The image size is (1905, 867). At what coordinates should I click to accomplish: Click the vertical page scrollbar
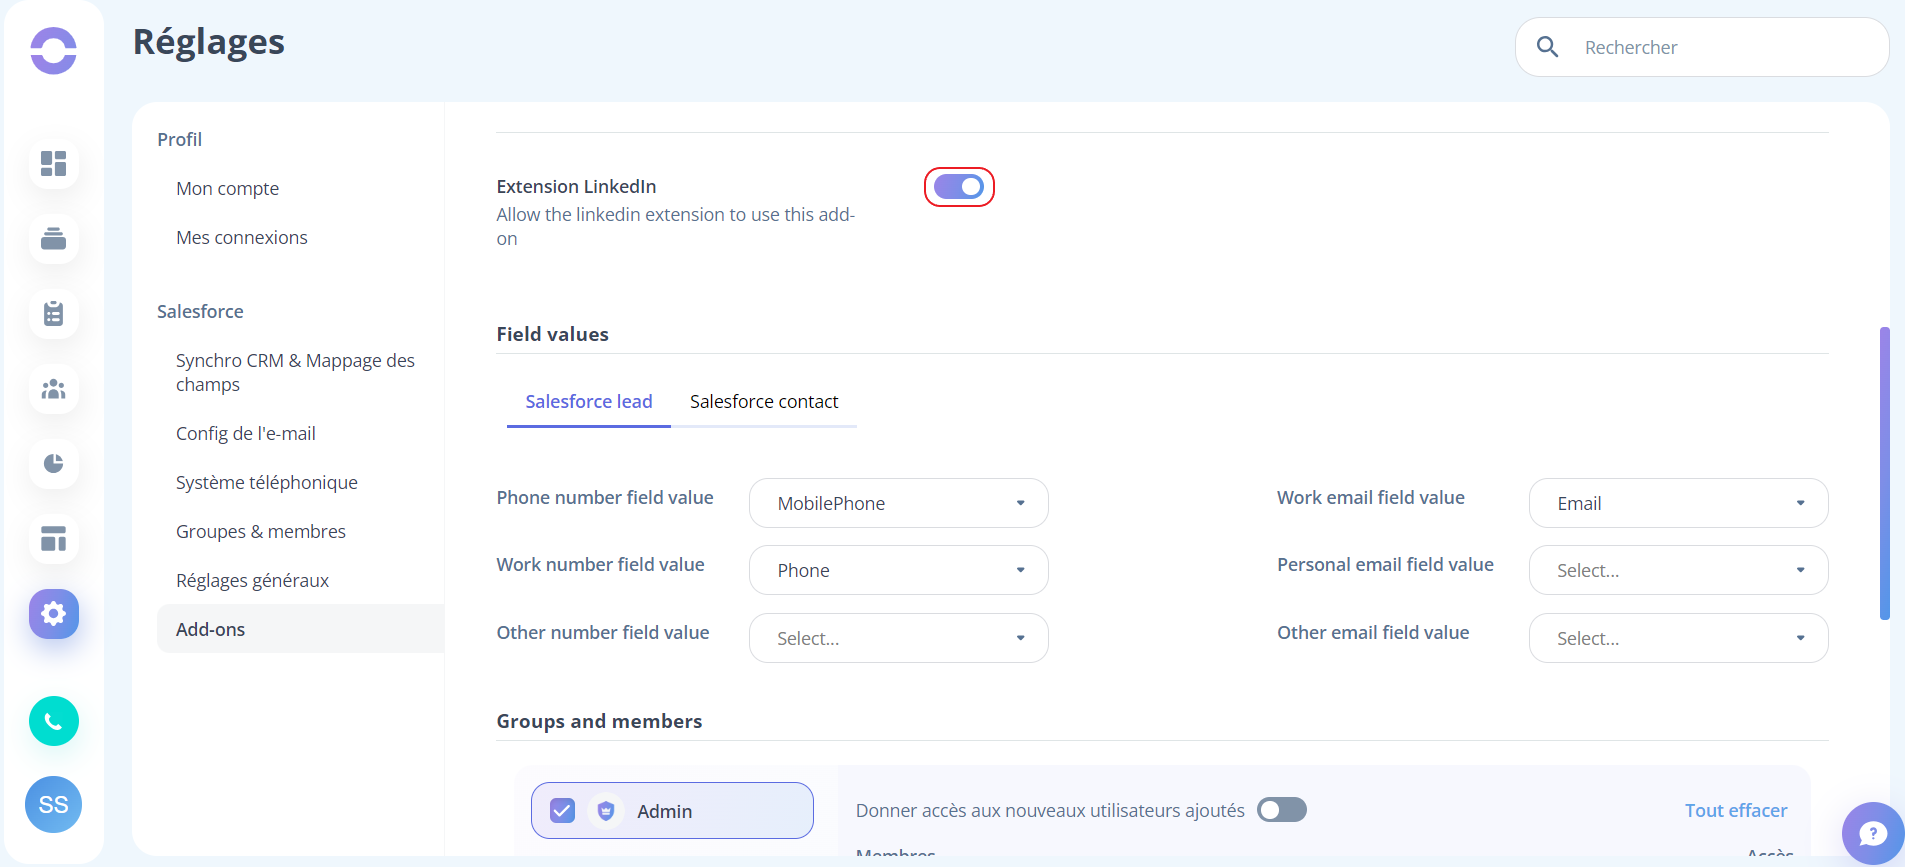(1884, 473)
